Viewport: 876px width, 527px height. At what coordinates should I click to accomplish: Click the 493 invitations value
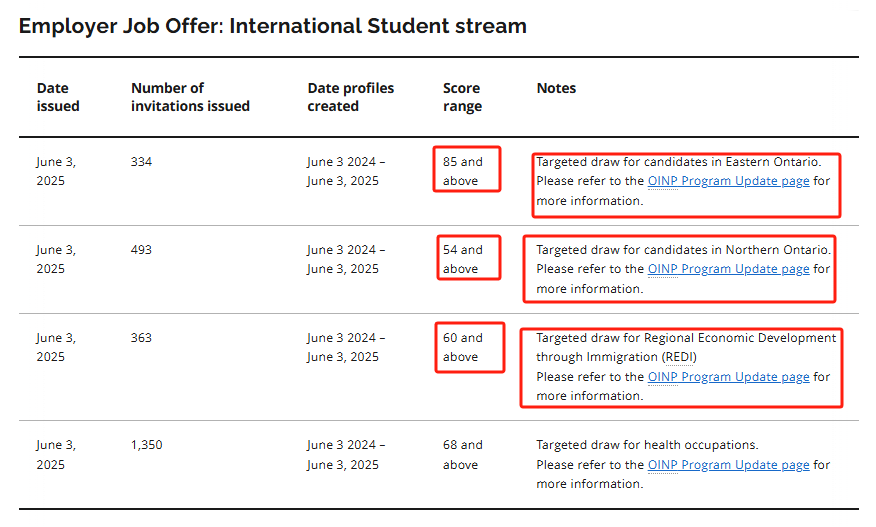point(141,249)
